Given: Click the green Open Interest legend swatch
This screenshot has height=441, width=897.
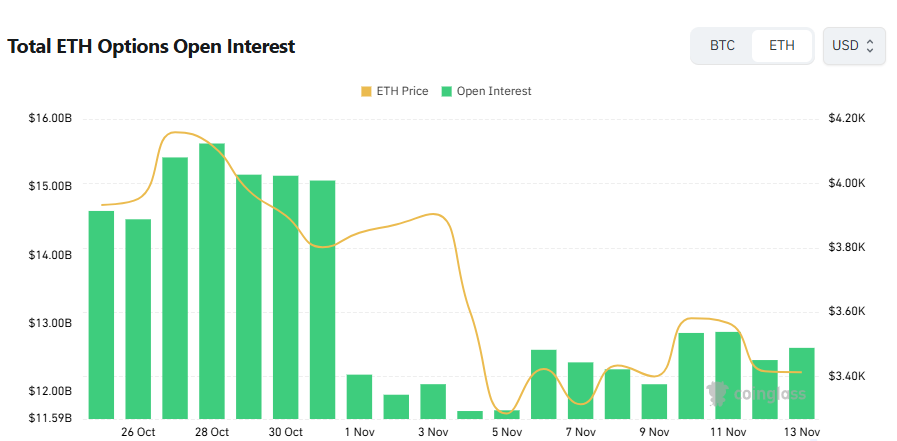Looking at the screenshot, I should click(x=446, y=91).
